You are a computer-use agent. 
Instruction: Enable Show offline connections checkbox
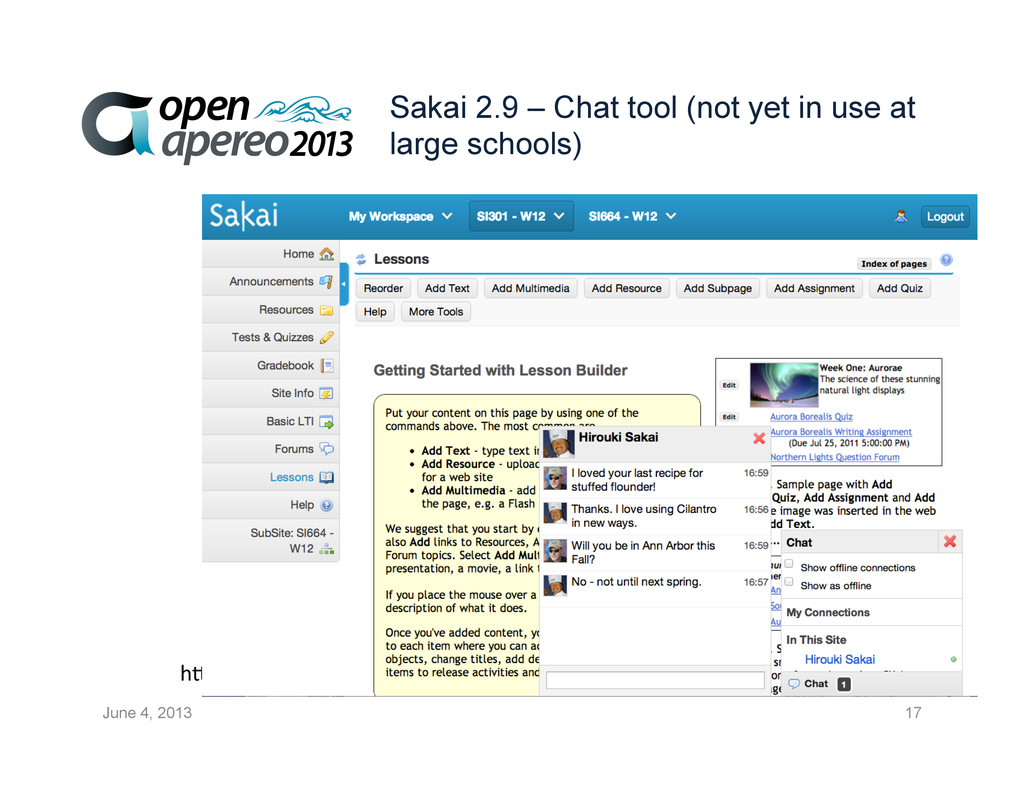(x=789, y=564)
